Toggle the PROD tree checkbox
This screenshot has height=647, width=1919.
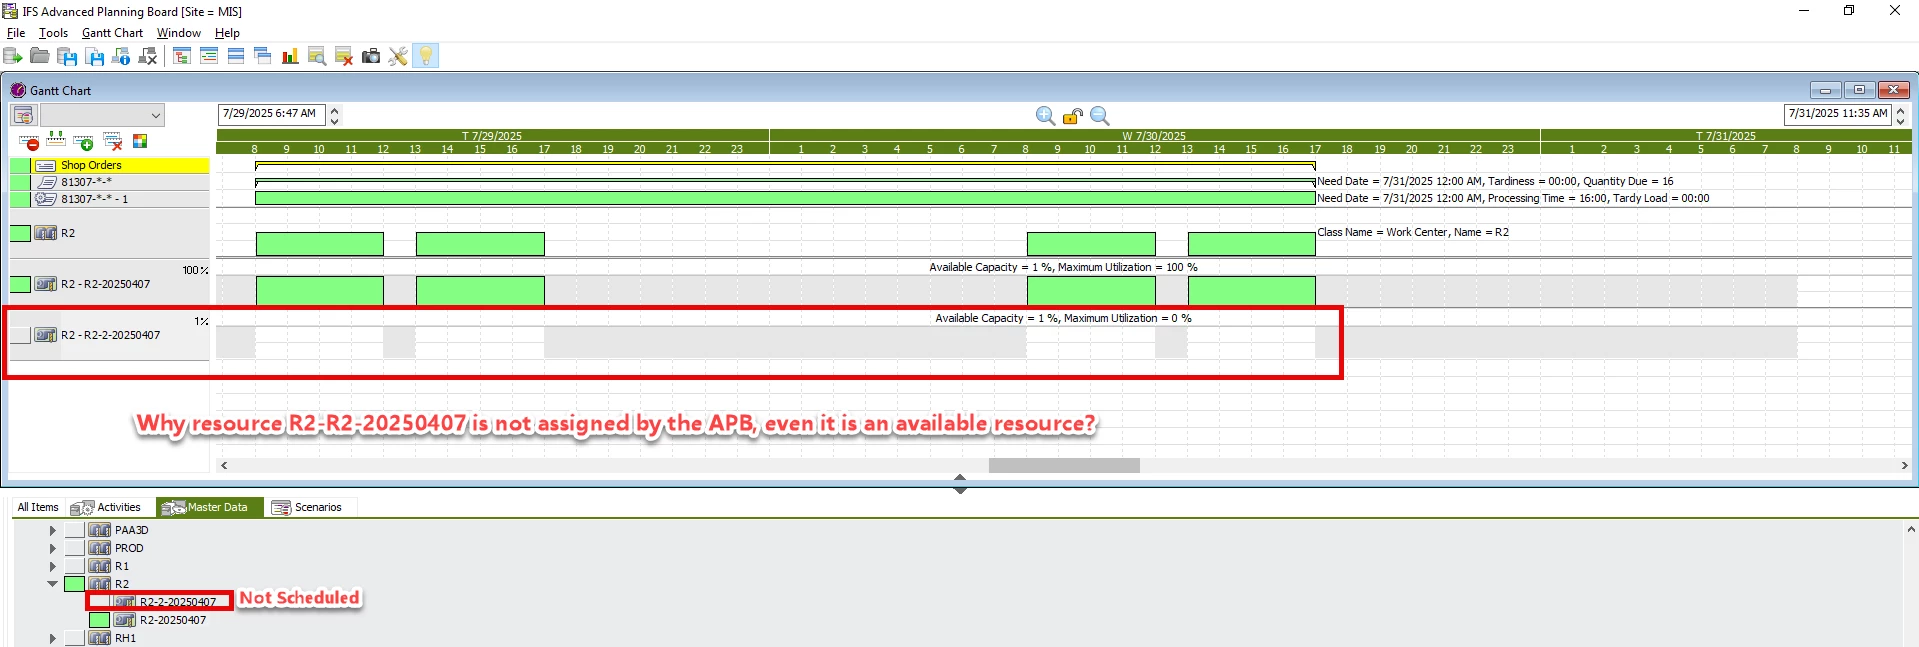coord(75,548)
